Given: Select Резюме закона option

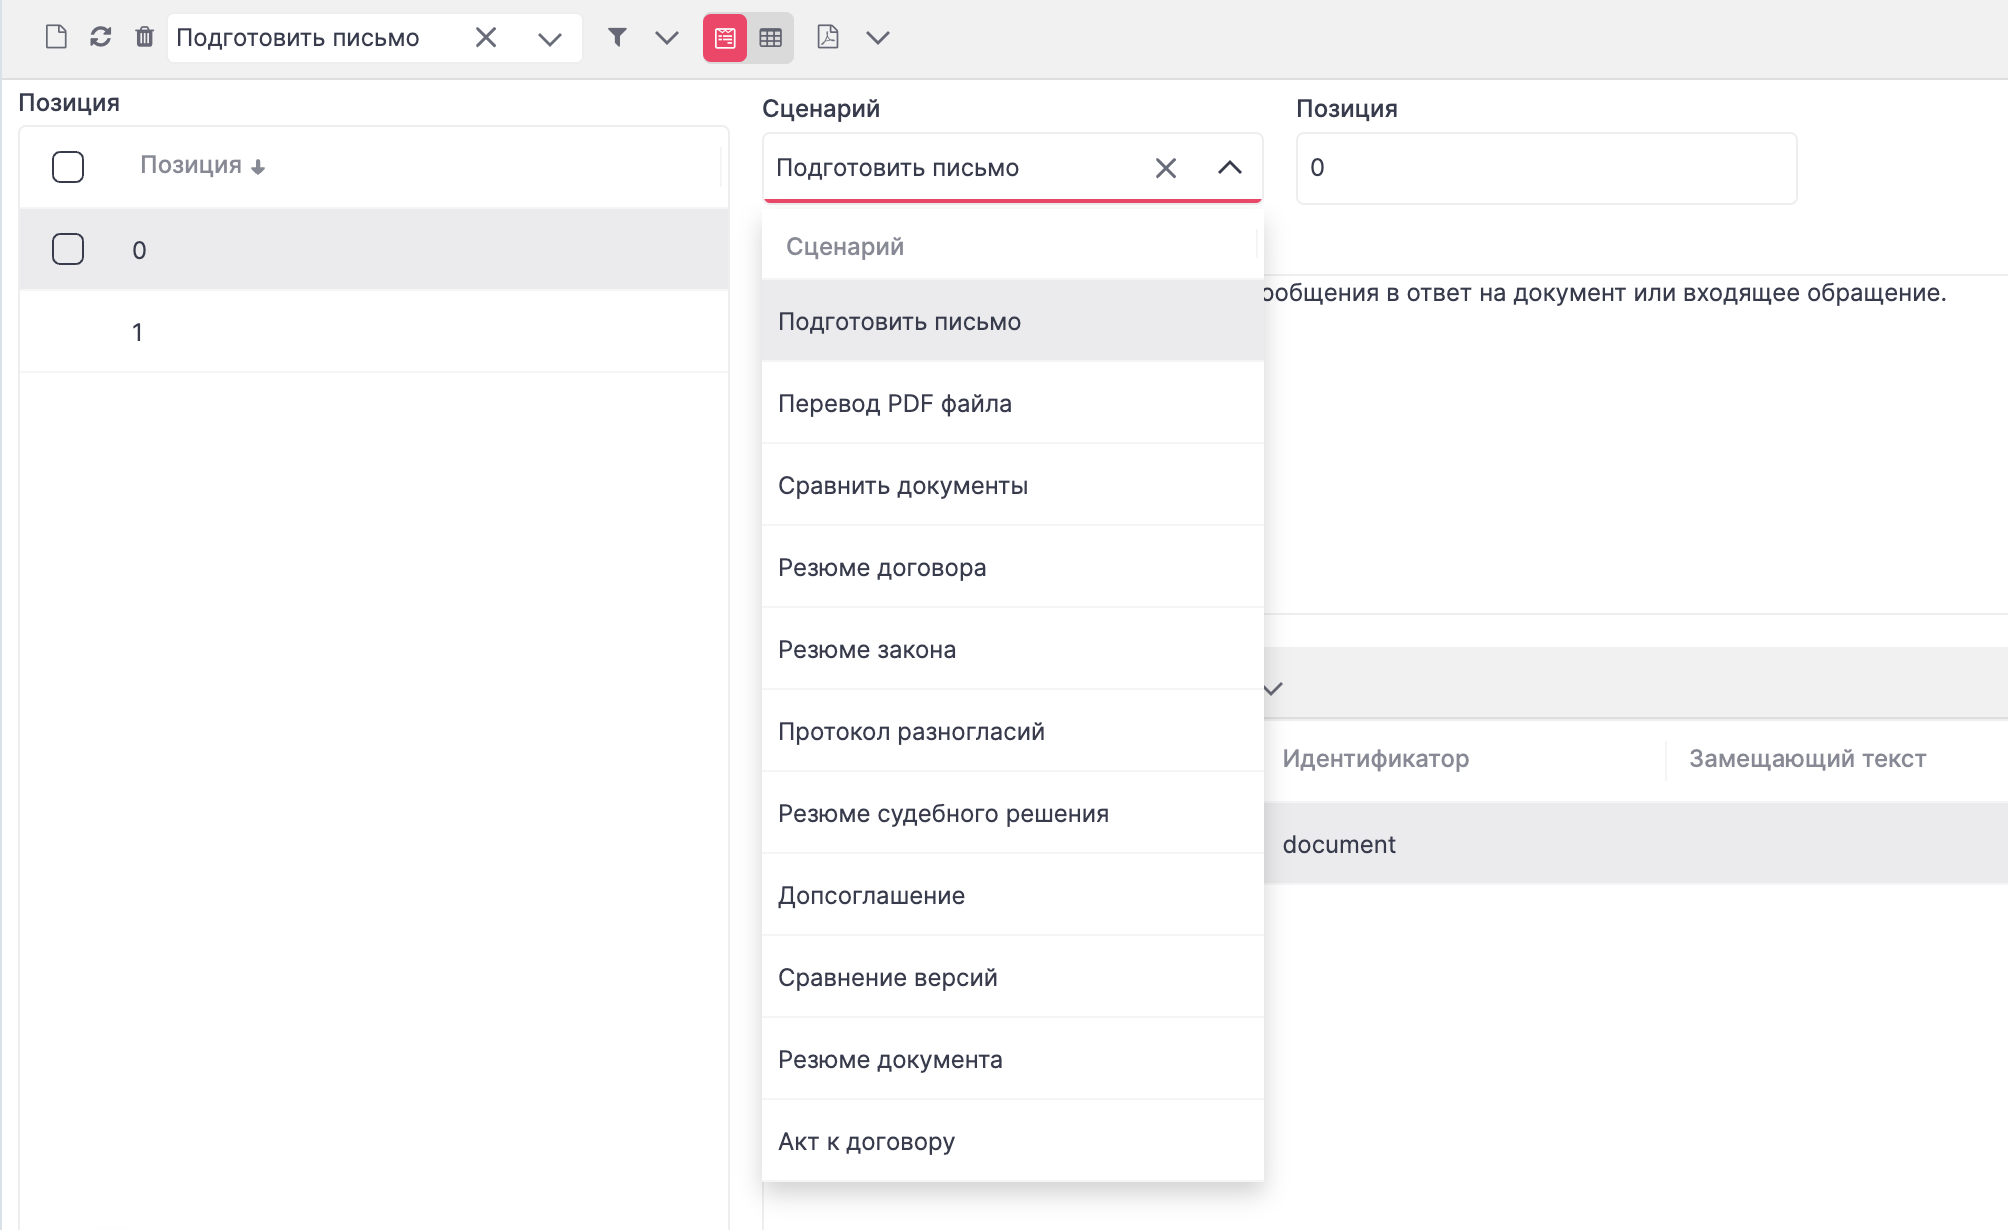Looking at the screenshot, I should [x=1012, y=649].
